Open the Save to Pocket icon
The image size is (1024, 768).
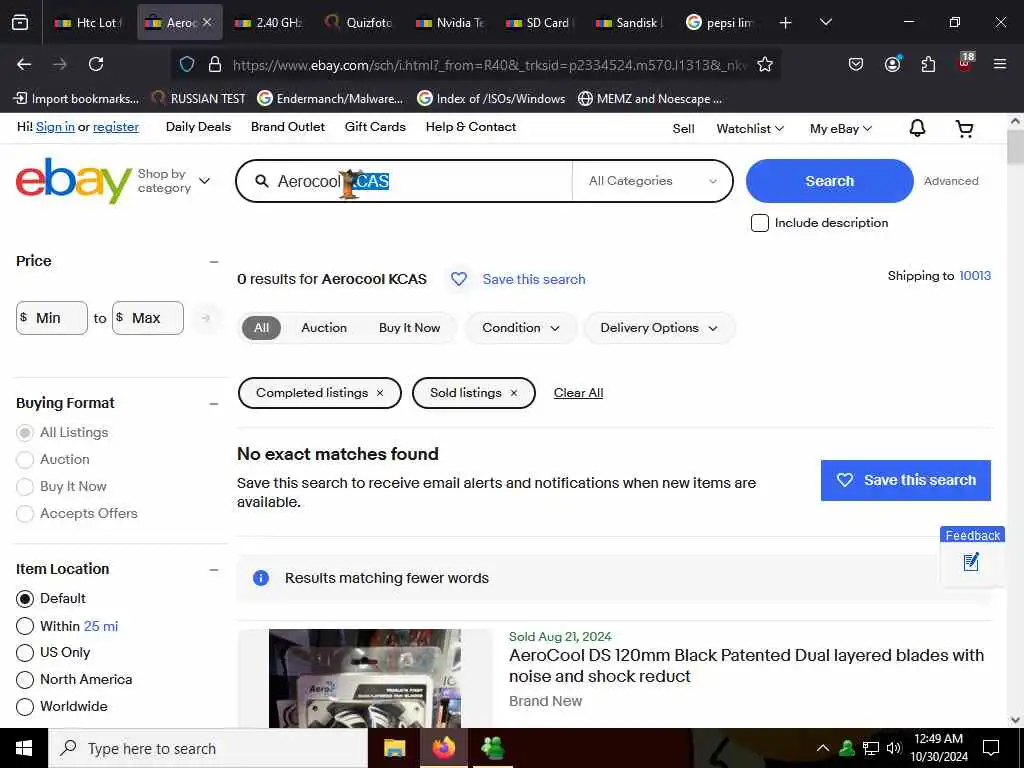(856, 64)
